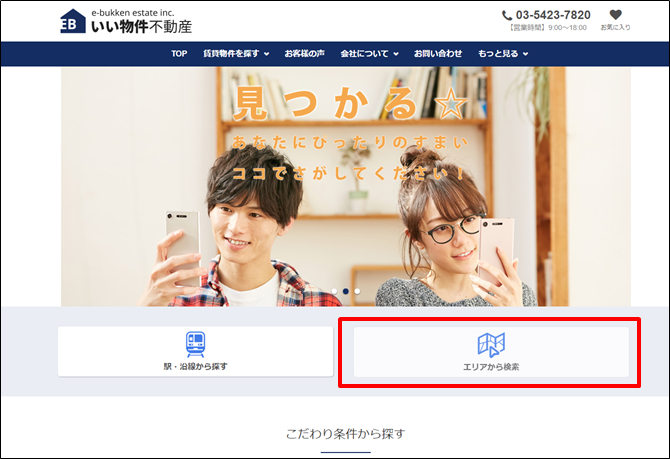Select the first carousel slide dot

pyautogui.click(x=334, y=292)
